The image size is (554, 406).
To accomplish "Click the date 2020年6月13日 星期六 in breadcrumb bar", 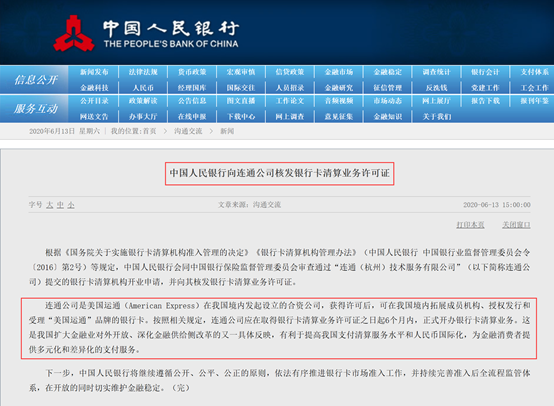I will (x=64, y=131).
